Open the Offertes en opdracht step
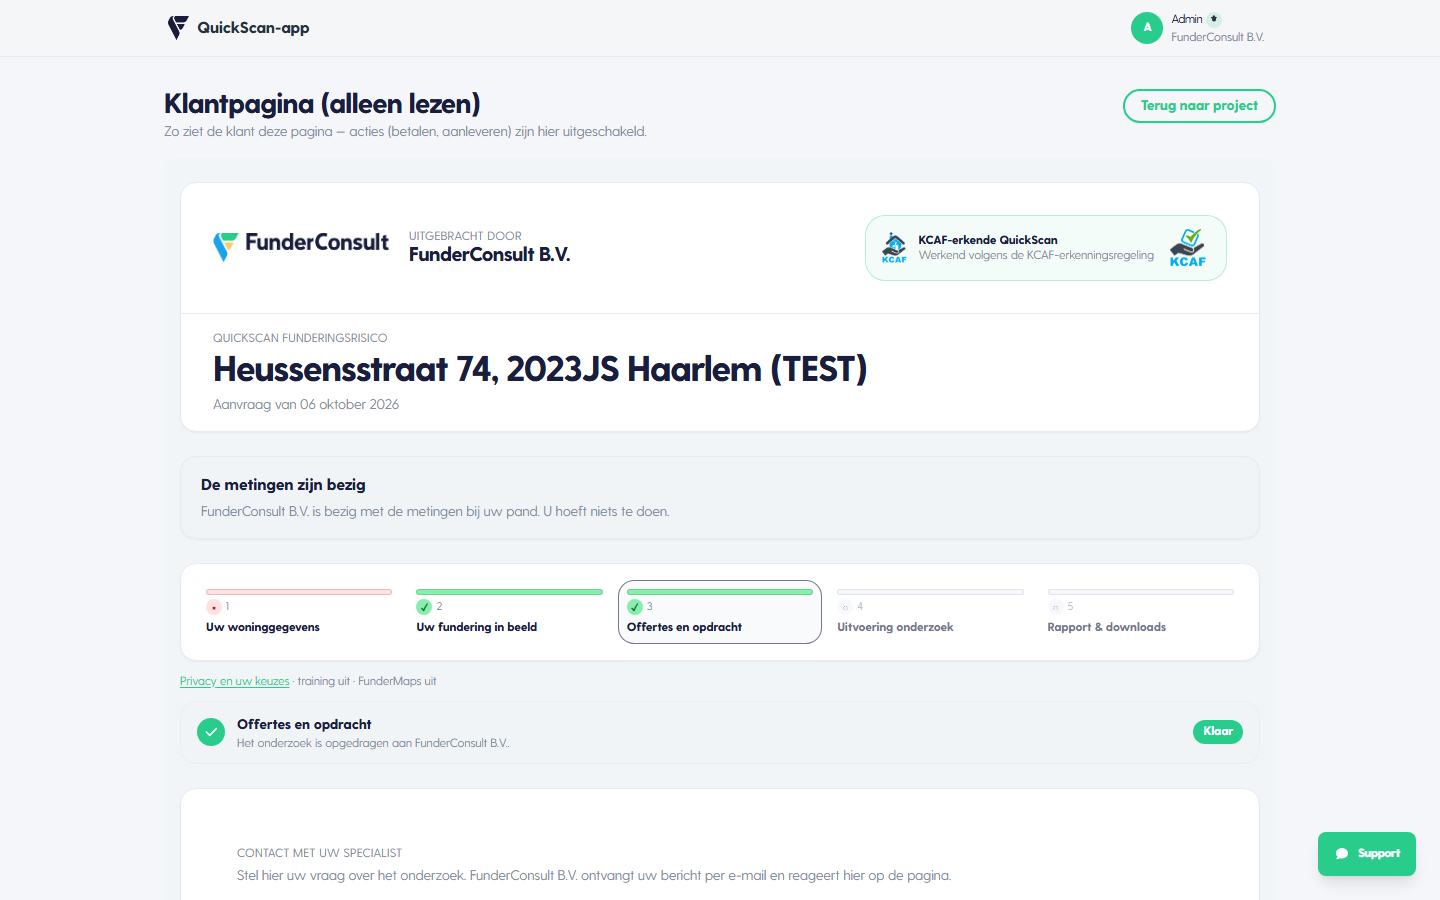 (x=720, y=612)
